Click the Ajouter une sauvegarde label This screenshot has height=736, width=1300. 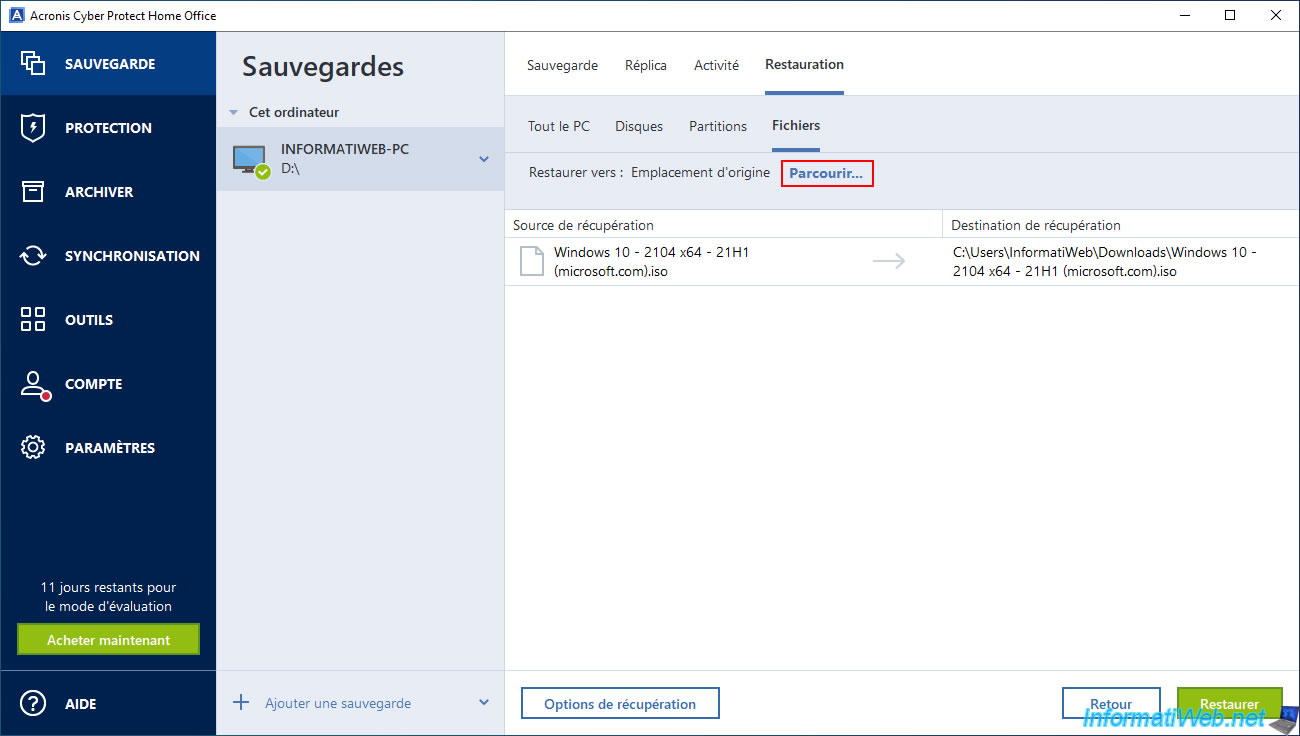pos(338,703)
